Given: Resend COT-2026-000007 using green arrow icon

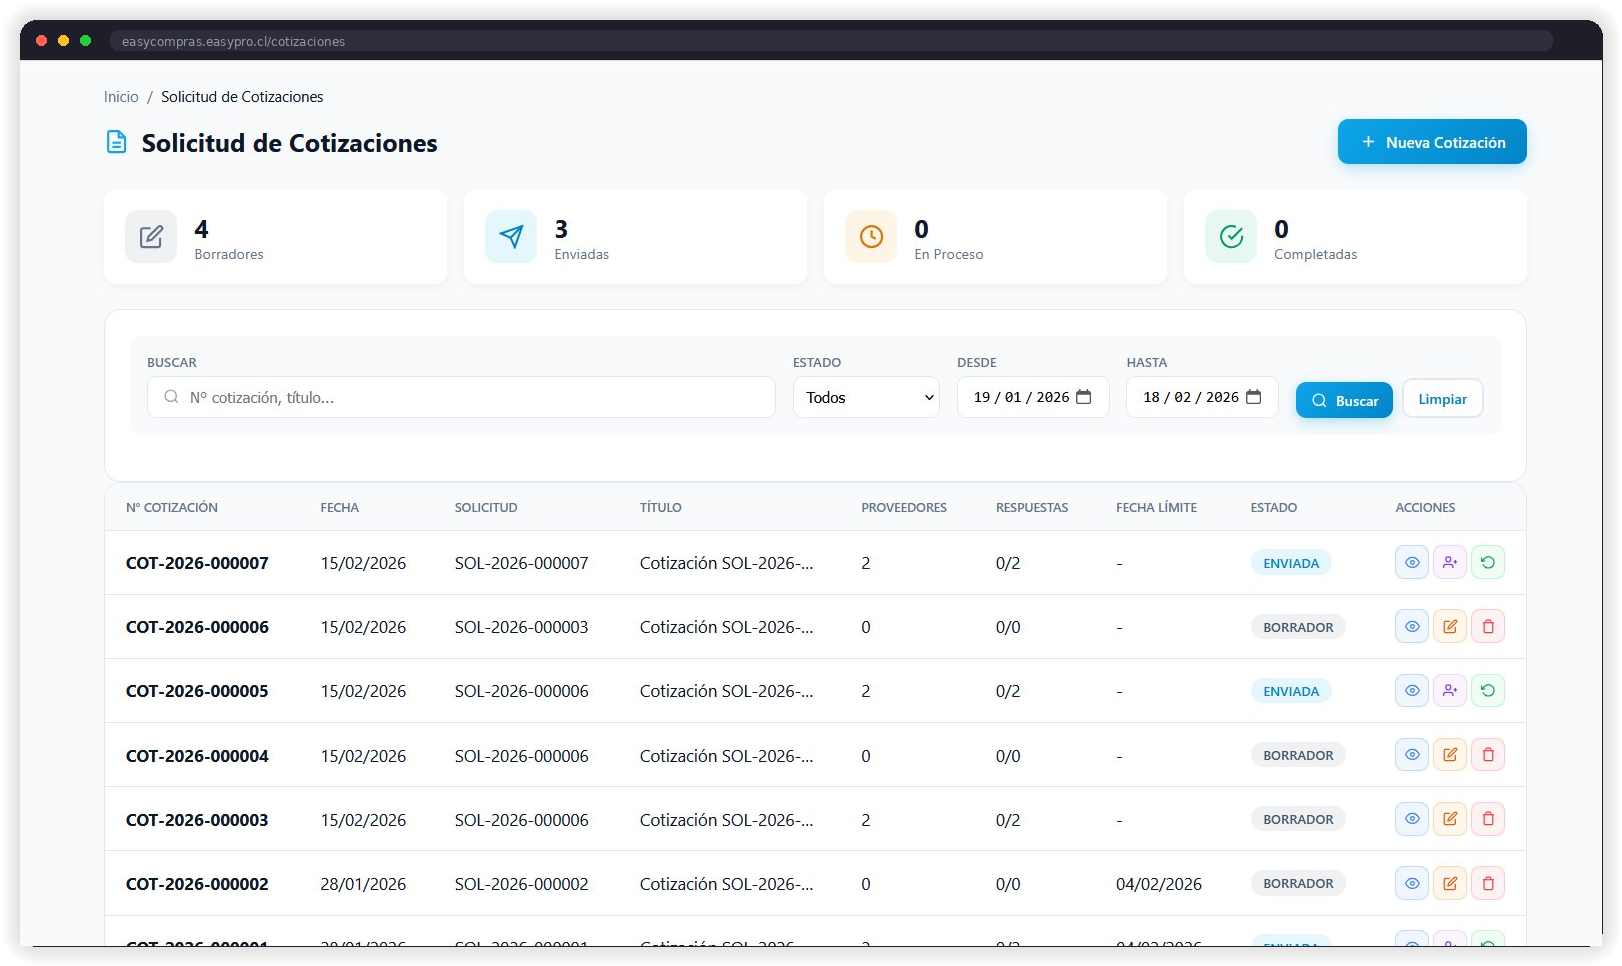Looking at the screenshot, I should pyautogui.click(x=1488, y=562).
